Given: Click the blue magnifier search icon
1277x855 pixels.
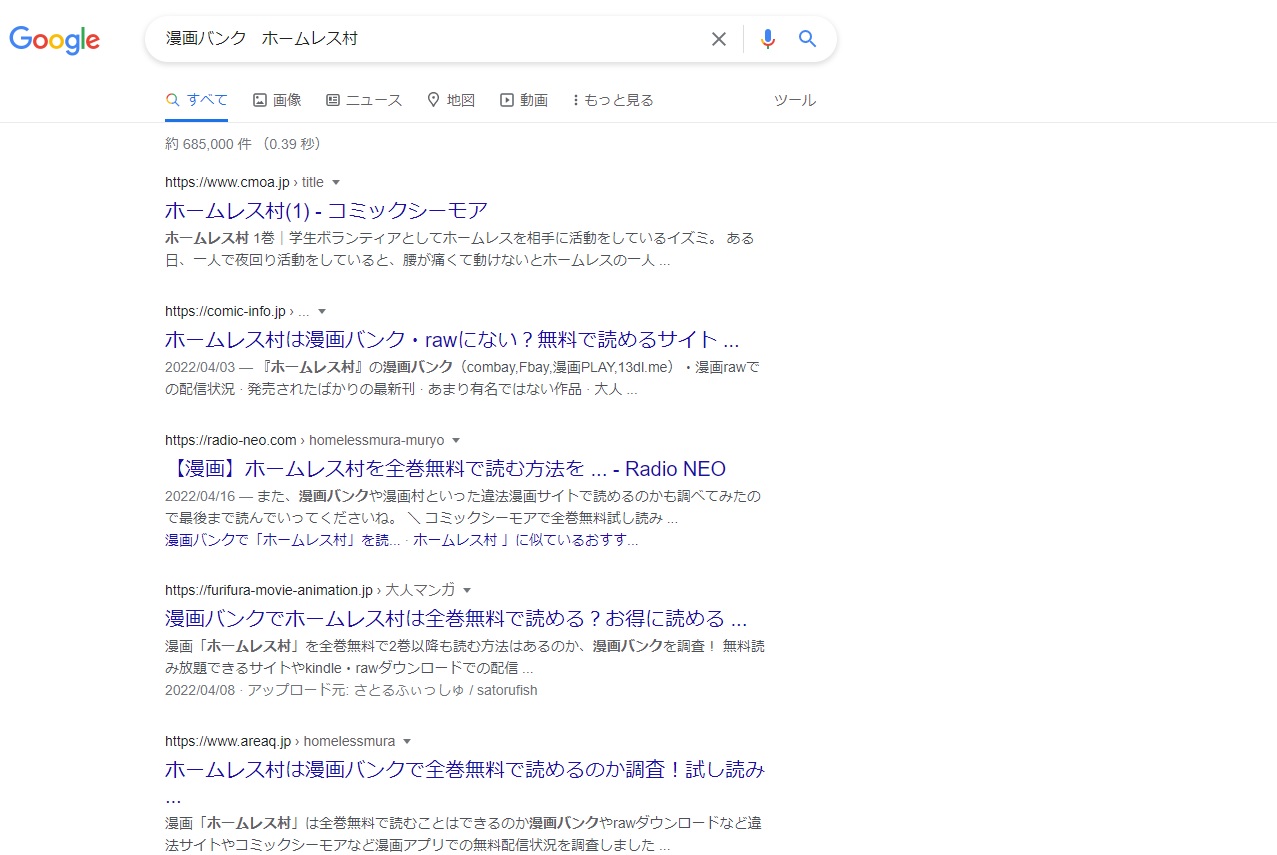Looking at the screenshot, I should tap(807, 39).
